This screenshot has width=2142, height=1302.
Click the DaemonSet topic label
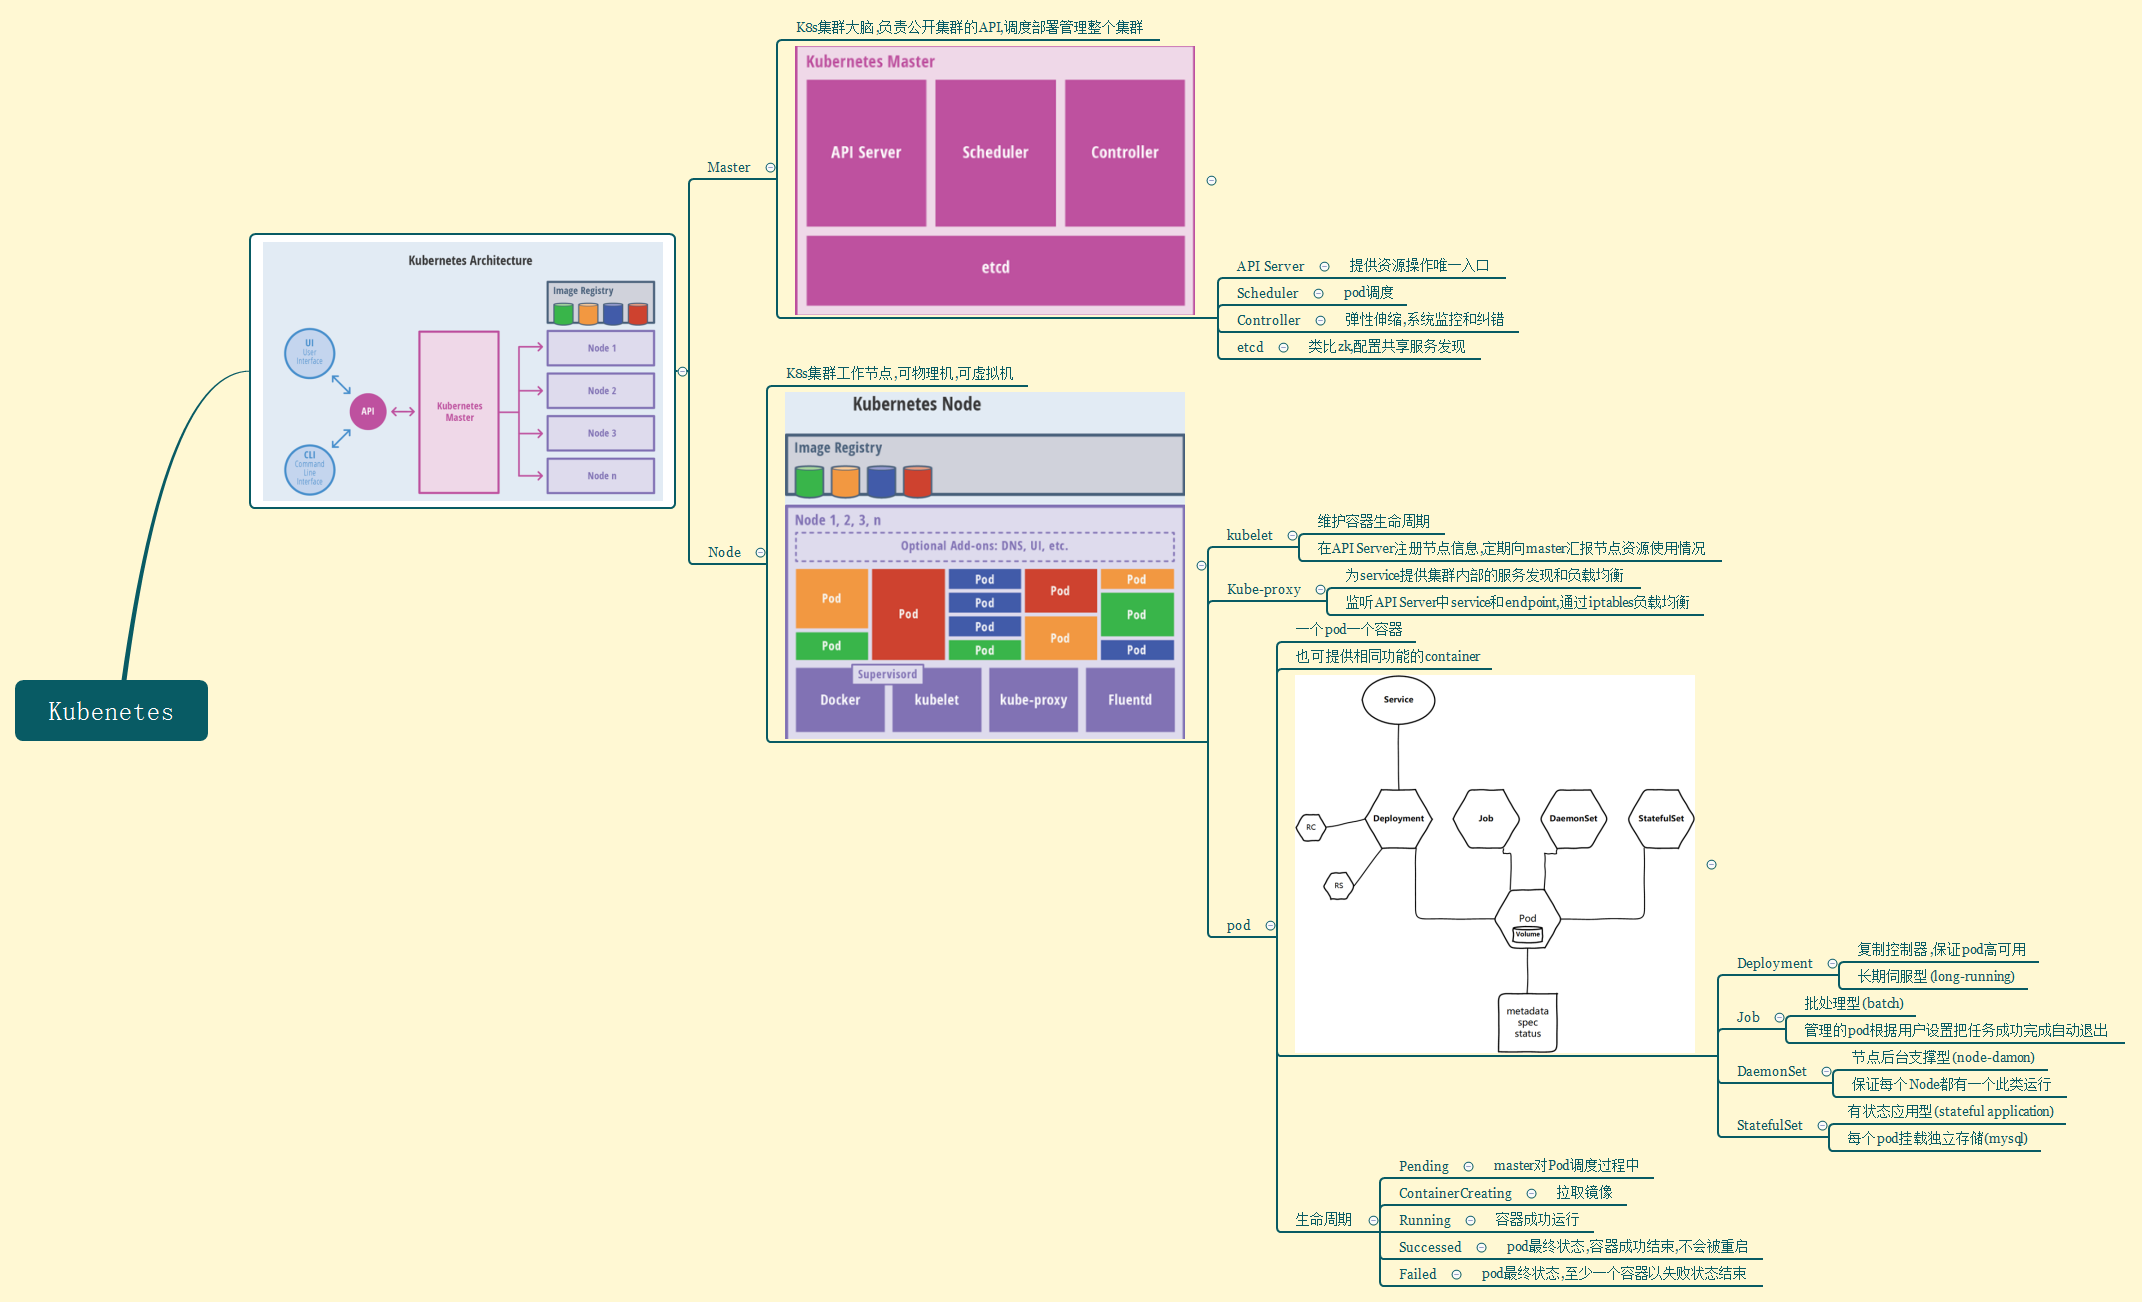coord(1771,1072)
